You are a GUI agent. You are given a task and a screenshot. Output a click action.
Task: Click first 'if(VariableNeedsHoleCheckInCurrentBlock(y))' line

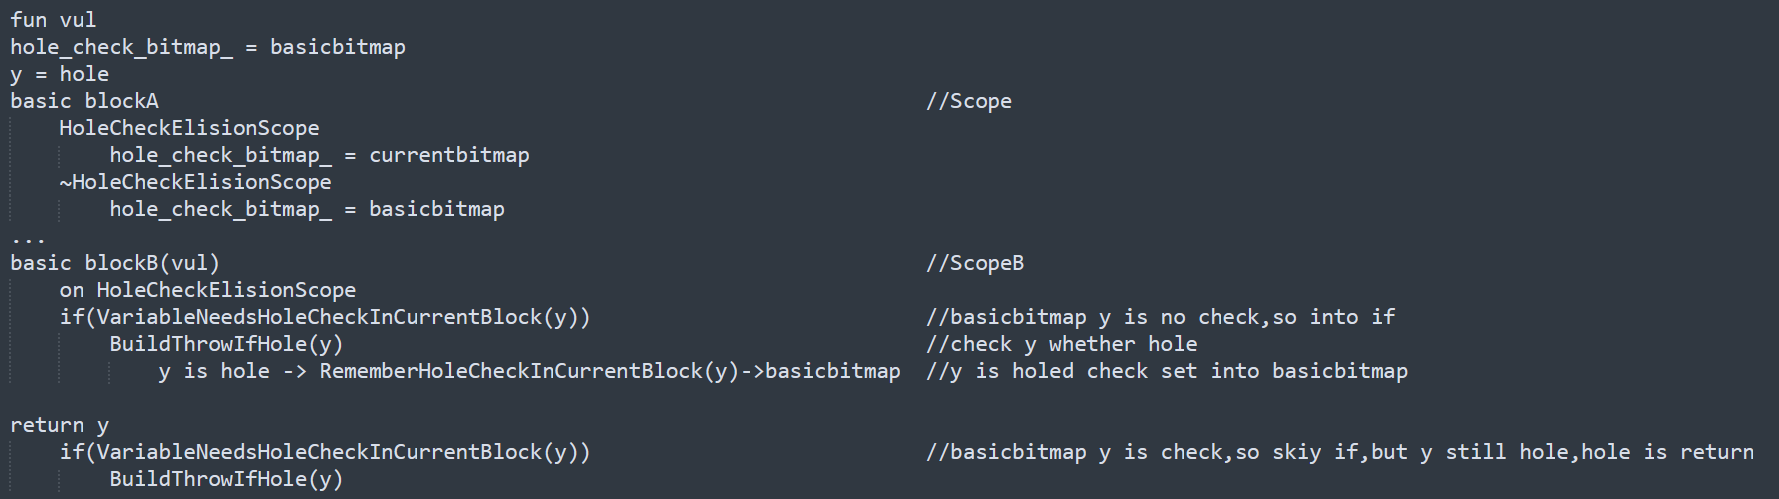(x=325, y=317)
